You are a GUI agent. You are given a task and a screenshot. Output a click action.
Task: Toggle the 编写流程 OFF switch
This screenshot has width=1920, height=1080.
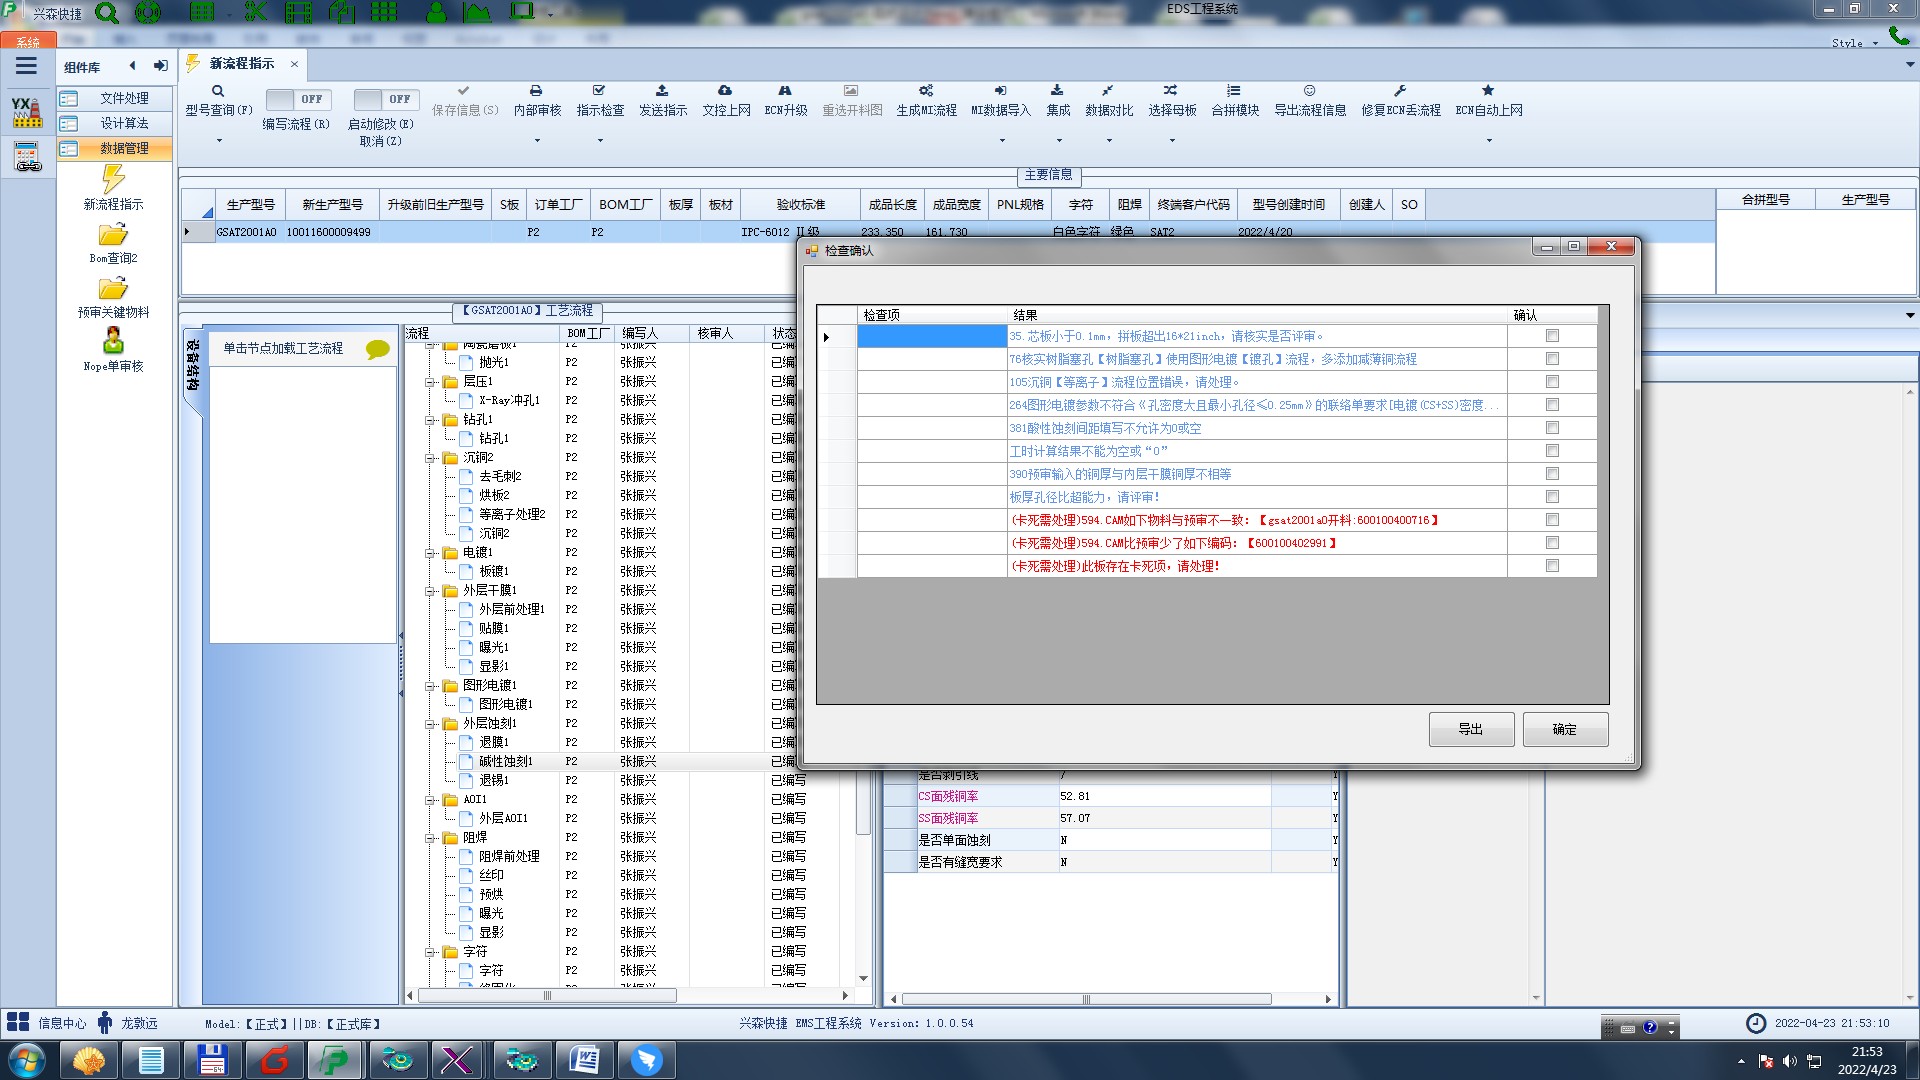pos(296,99)
